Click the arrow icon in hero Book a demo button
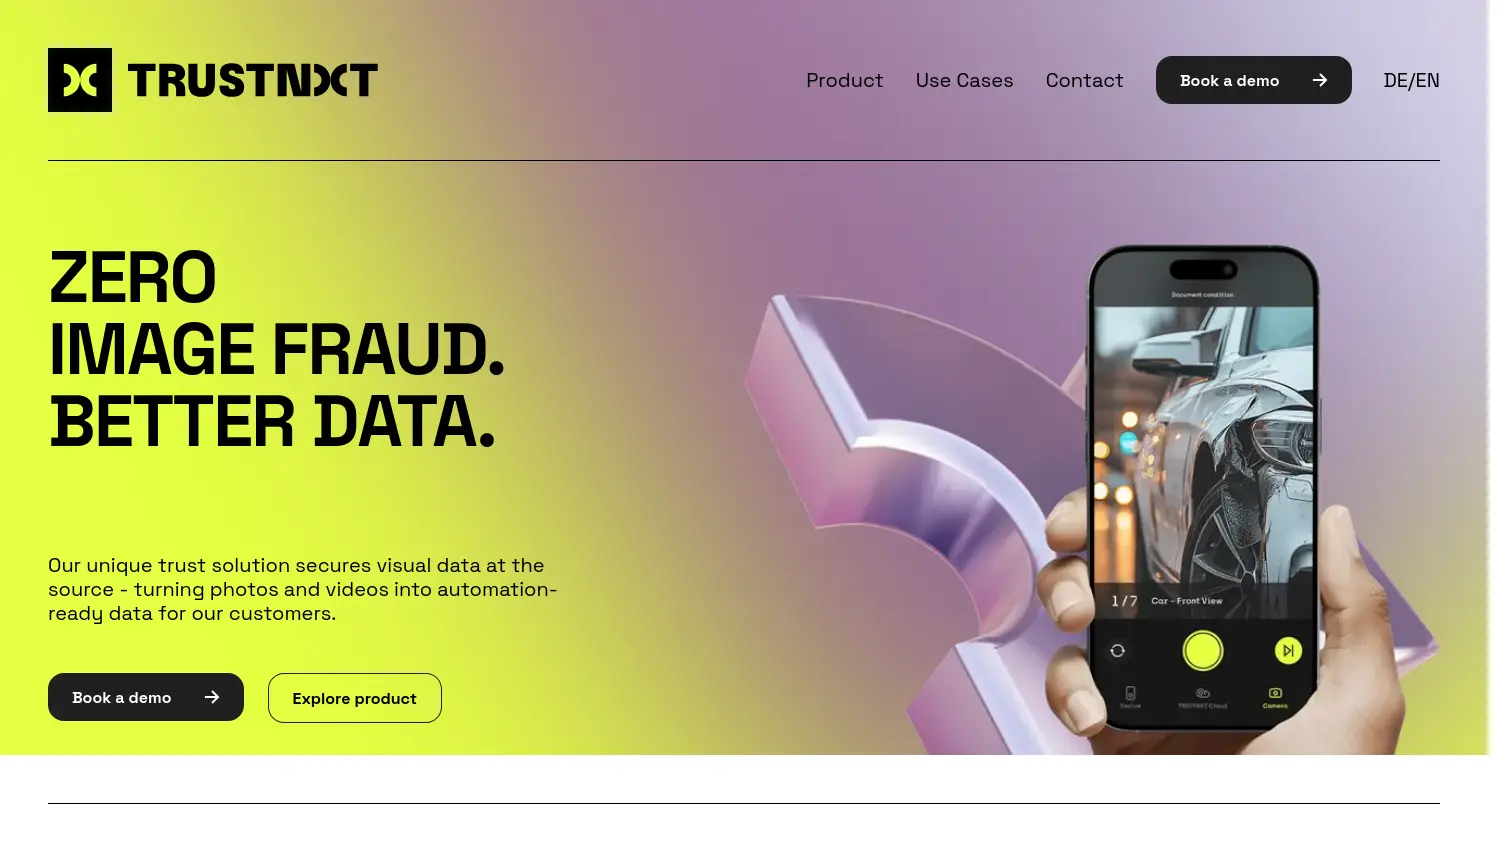 pos(212,697)
